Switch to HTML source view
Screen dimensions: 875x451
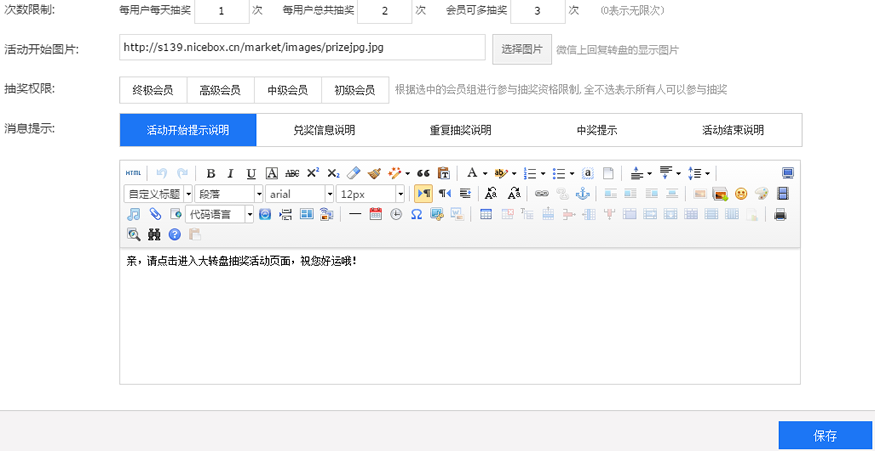pos(133,173)
